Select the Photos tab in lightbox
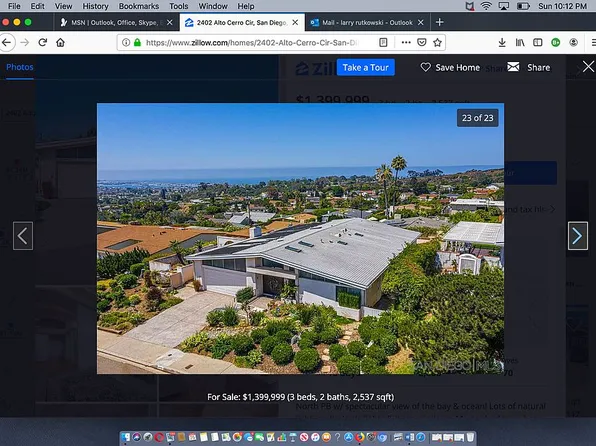596x446 pixels. point(20,67)
